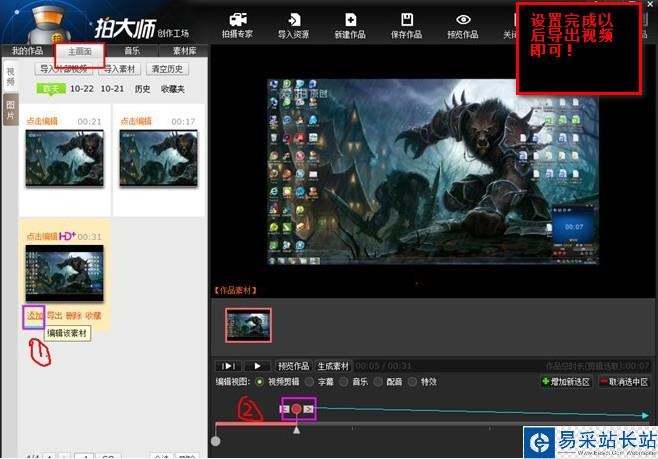Click the eye icon 预览作品 in top toolbar
658x459 pixels.
pos(463,26)
